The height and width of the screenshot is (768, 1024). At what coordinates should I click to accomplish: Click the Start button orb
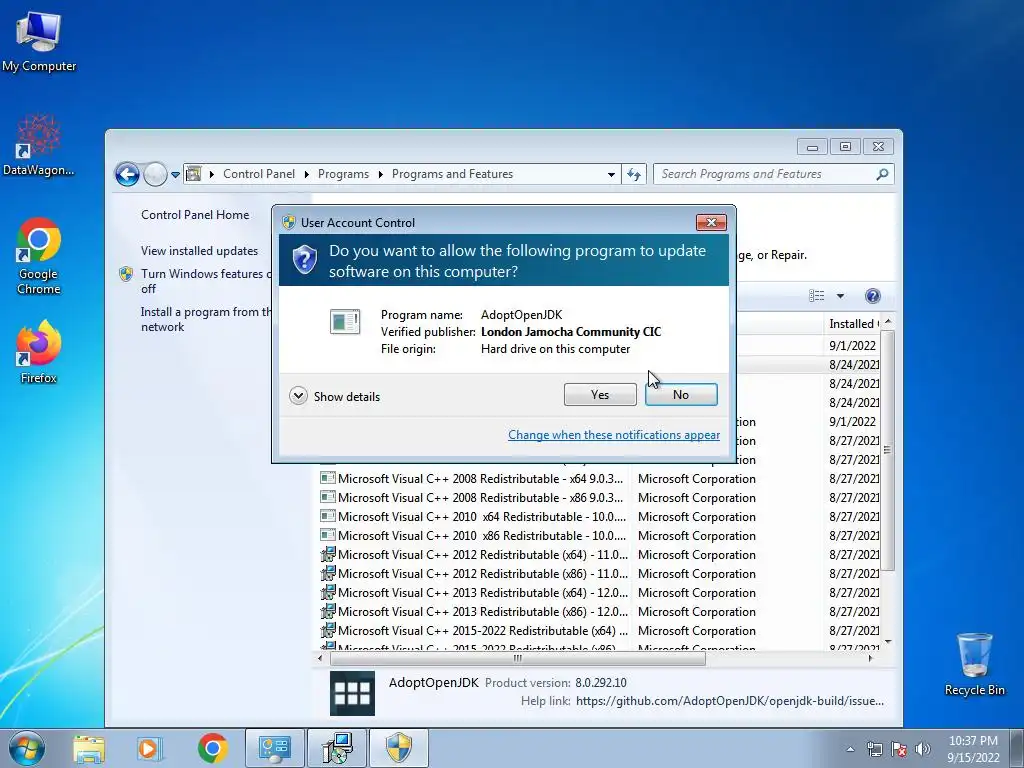click(x=27, y=748)
